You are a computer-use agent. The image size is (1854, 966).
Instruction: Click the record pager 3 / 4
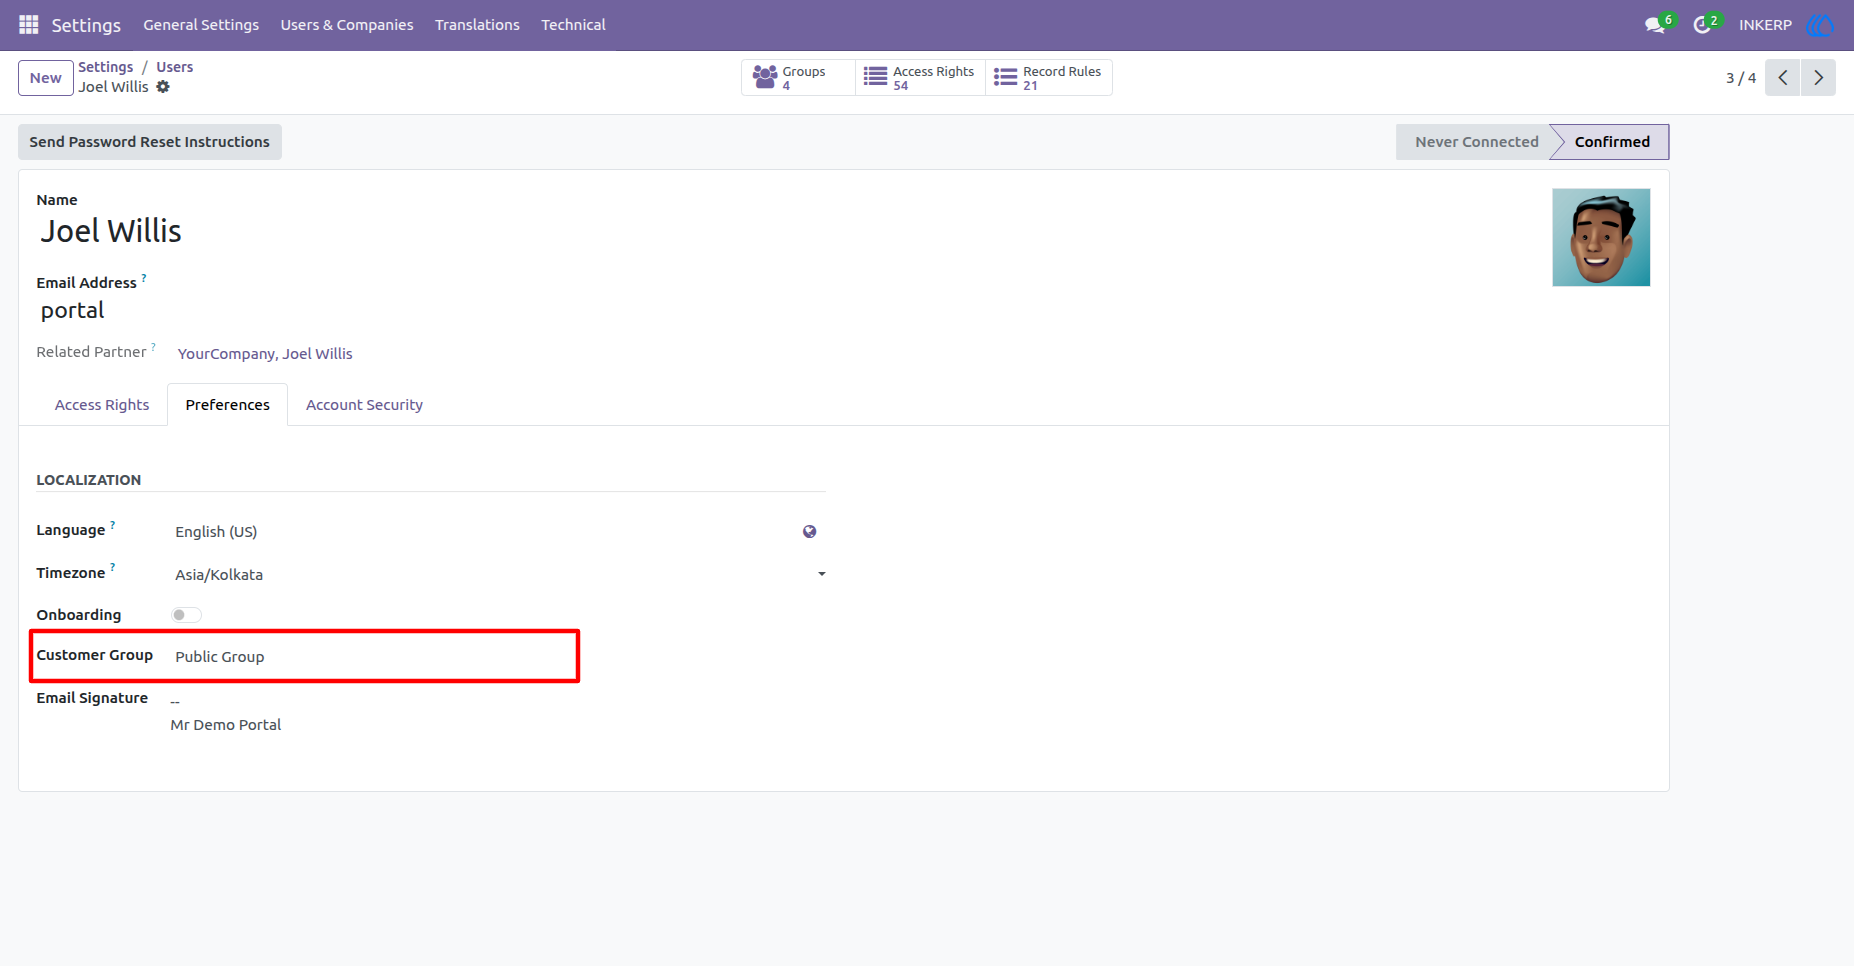(1741, 78)
